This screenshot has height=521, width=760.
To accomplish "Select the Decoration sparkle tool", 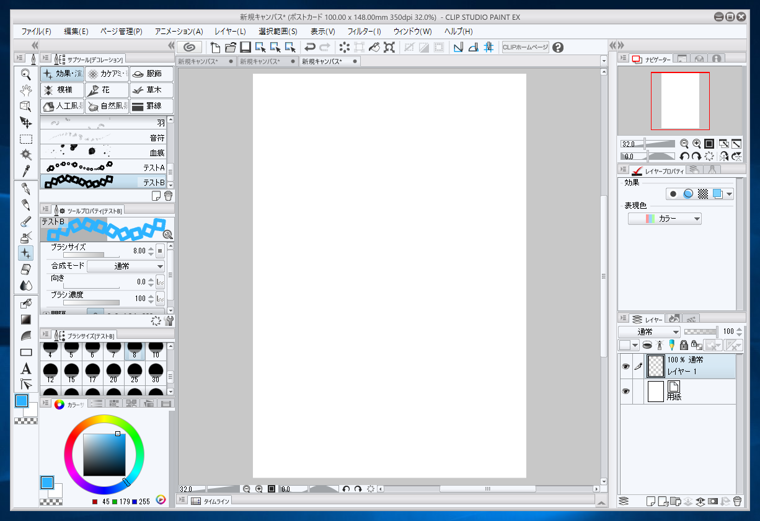I will (x=26, y=253).
